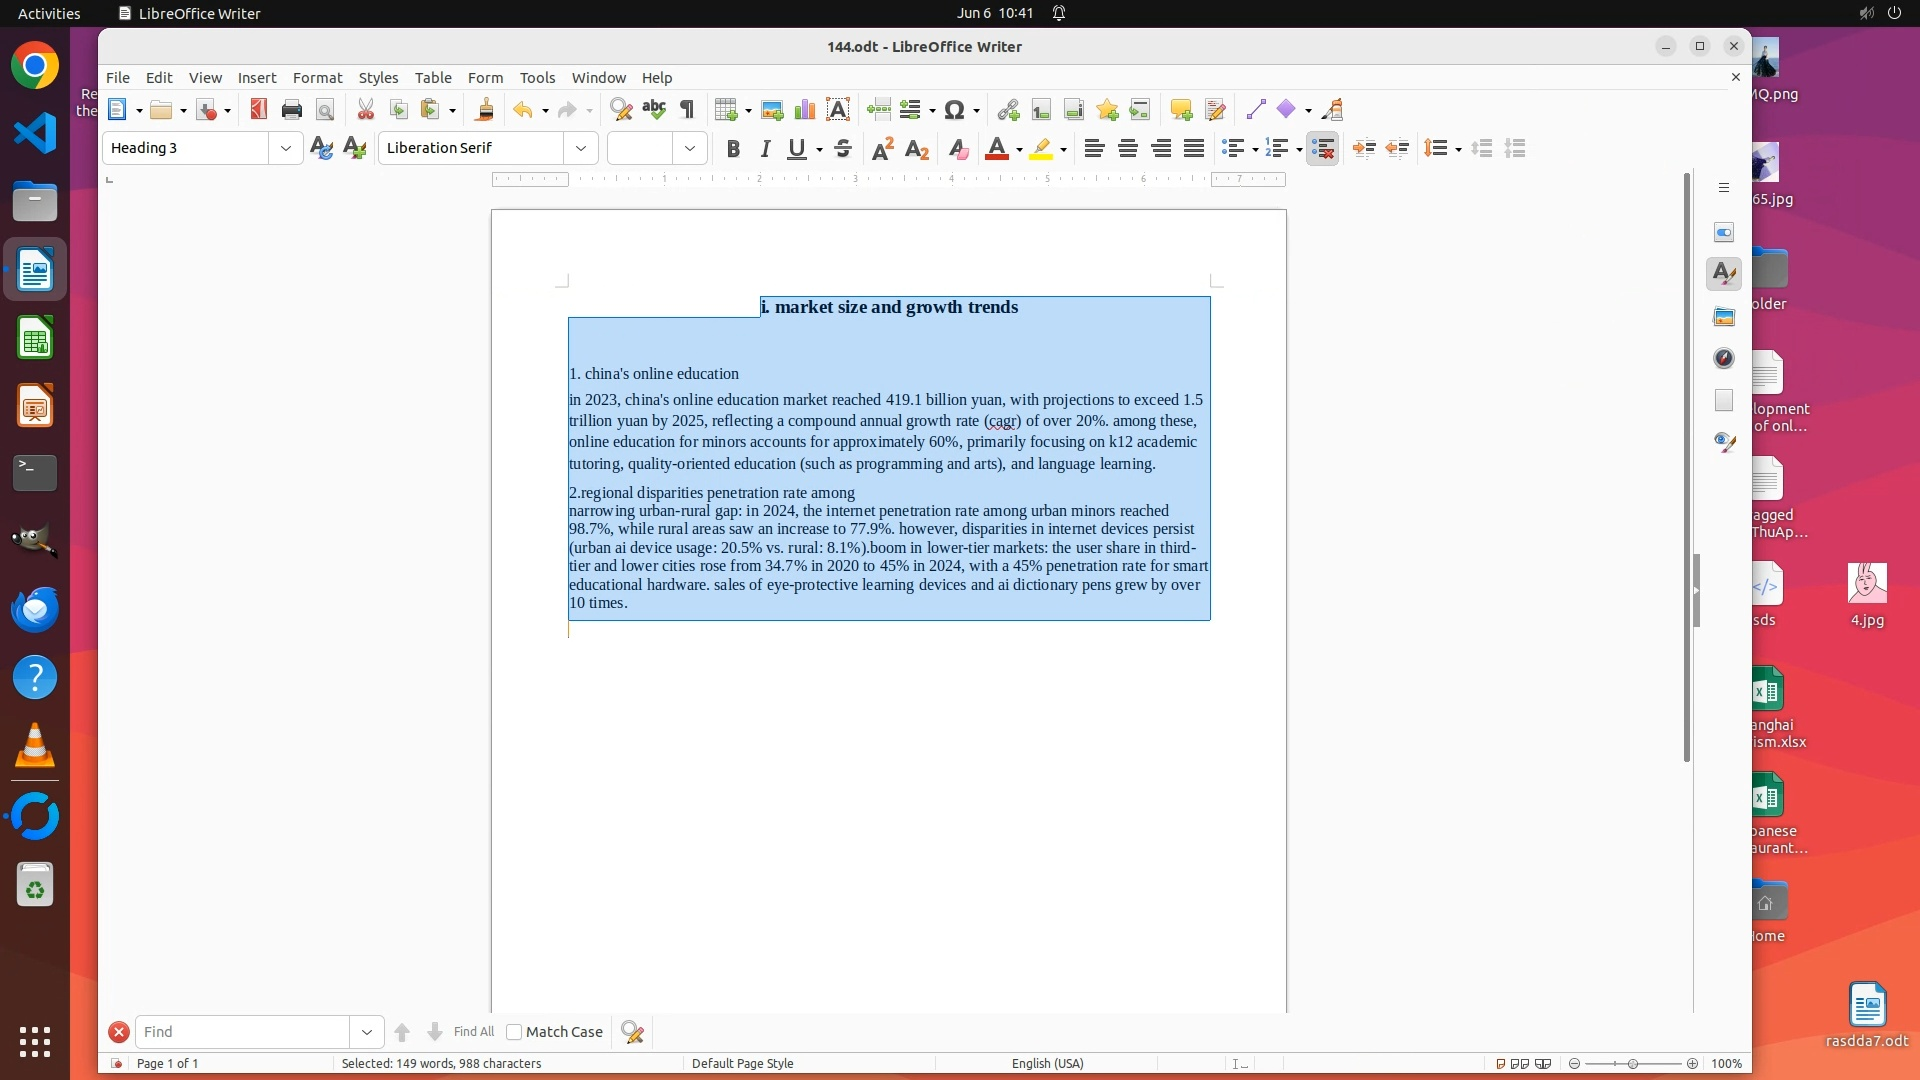Toggle Formatting Marks pilcrow button
1920x1080 pixels.
point(687,110)
